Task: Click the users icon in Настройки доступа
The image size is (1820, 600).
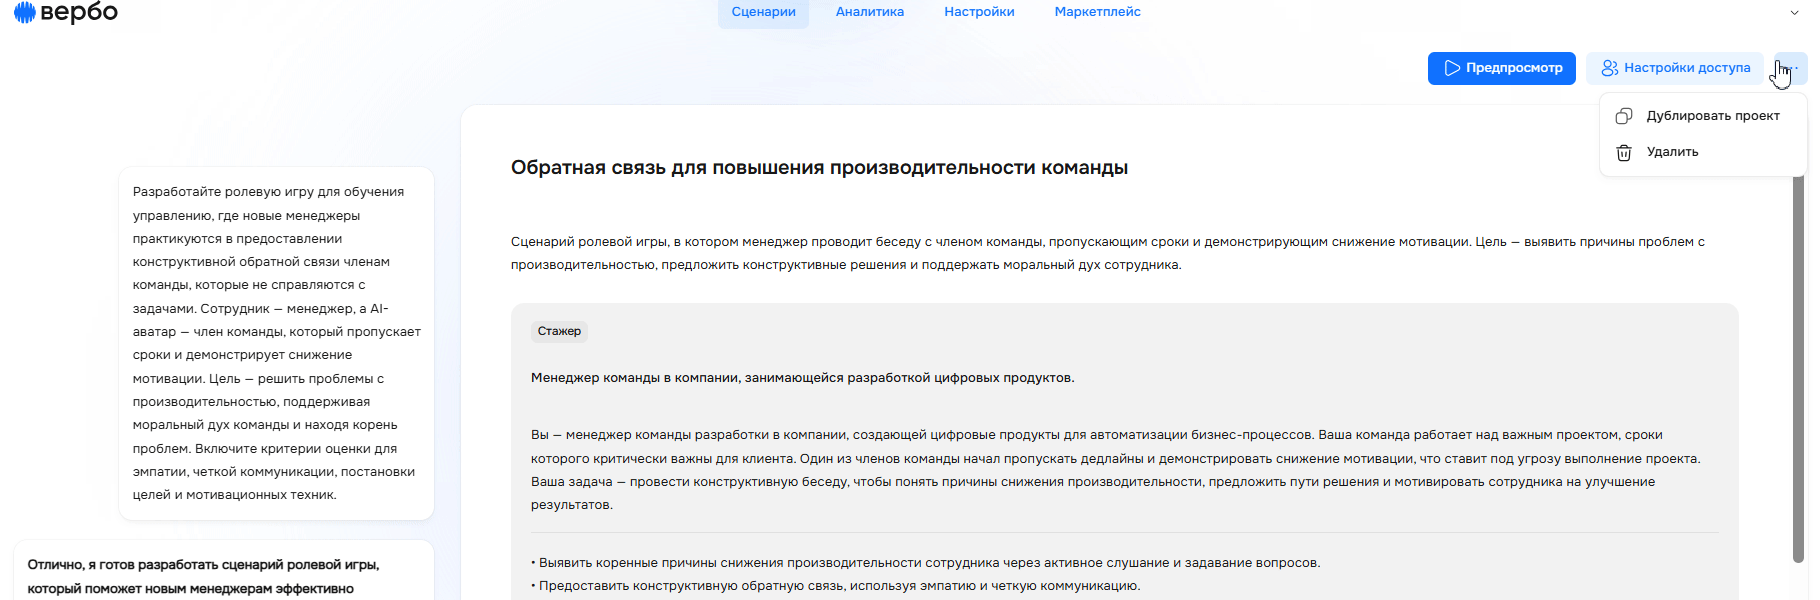Action: coord(1609,68)
